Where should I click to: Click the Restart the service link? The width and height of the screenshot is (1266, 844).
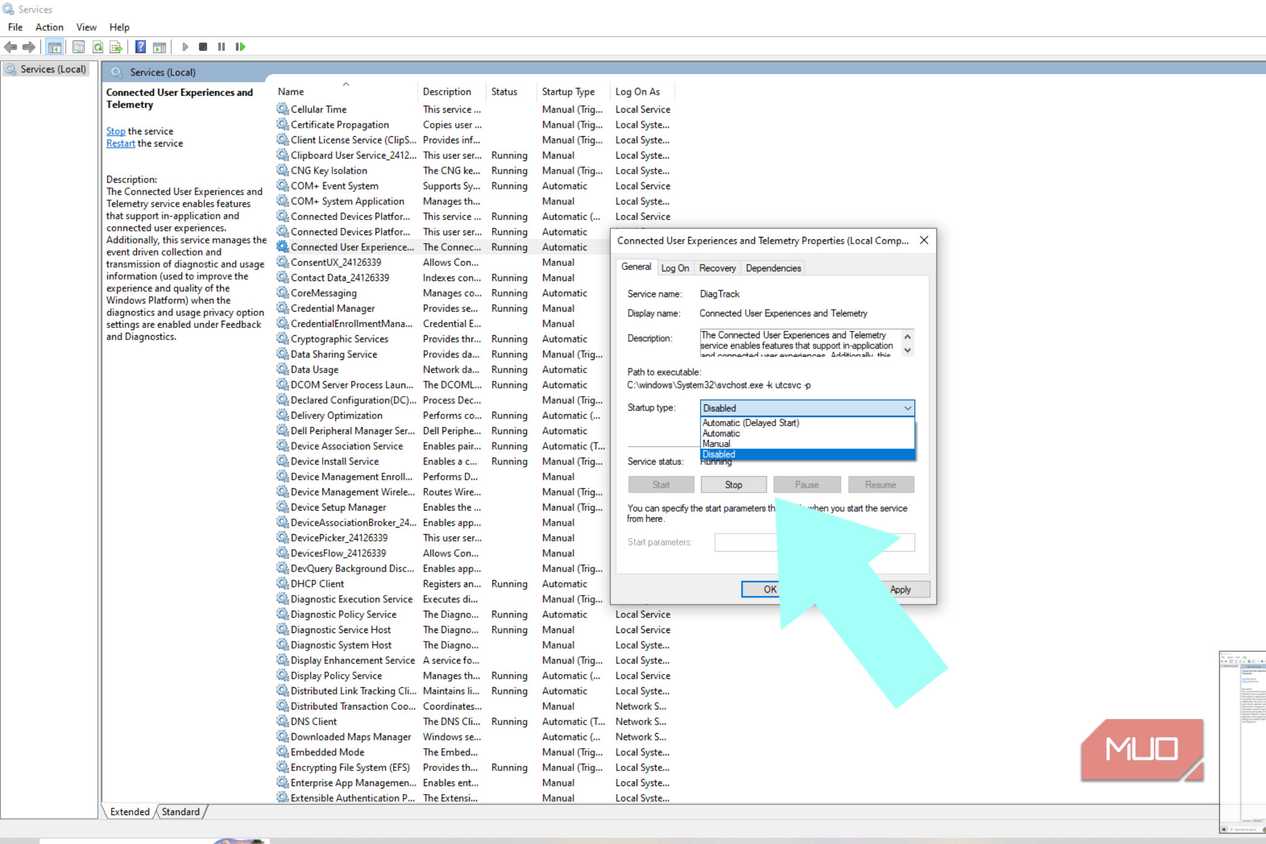click(x=121, y=143)
